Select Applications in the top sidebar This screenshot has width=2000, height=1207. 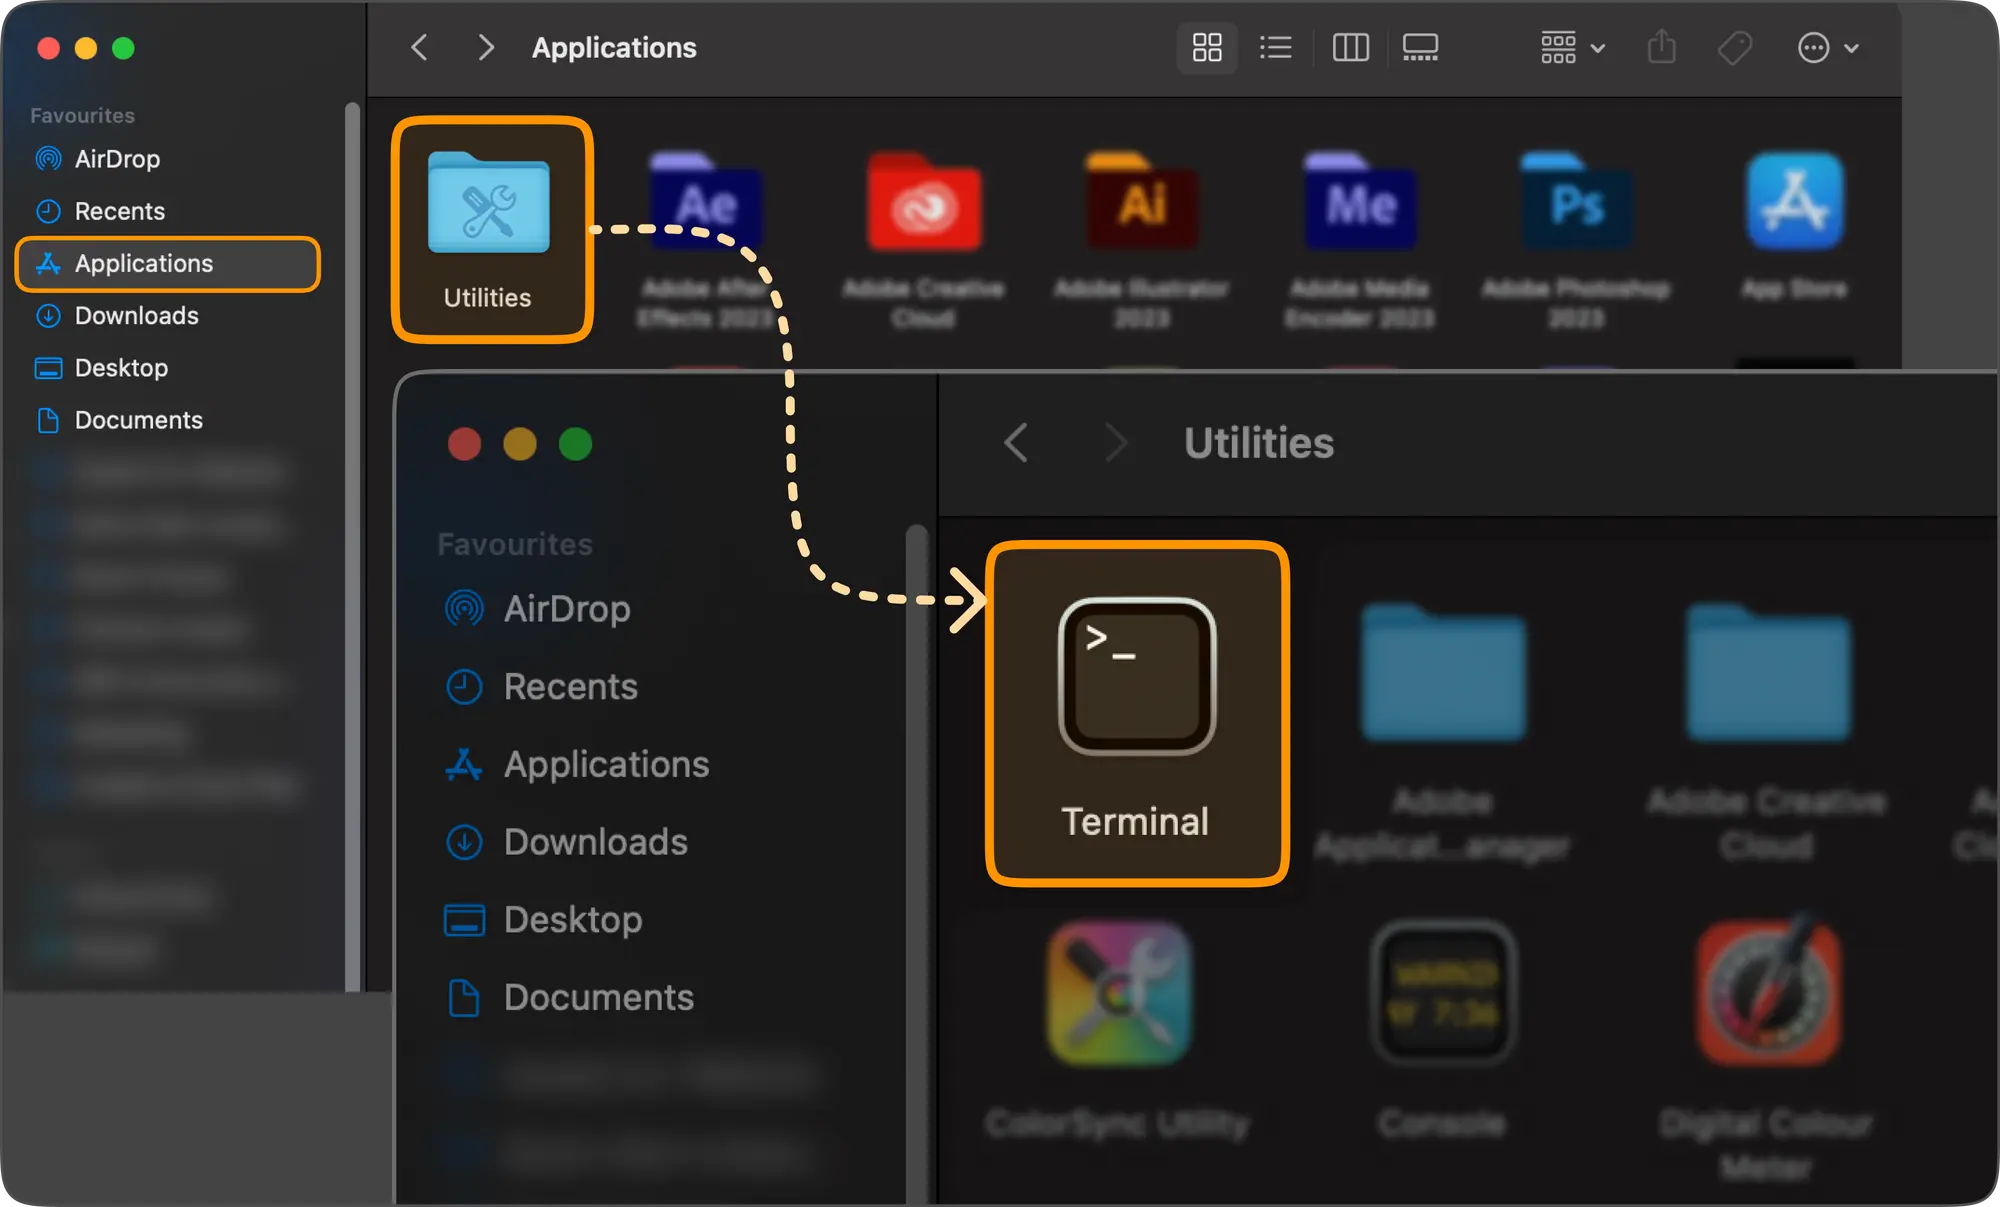[144, 264]
